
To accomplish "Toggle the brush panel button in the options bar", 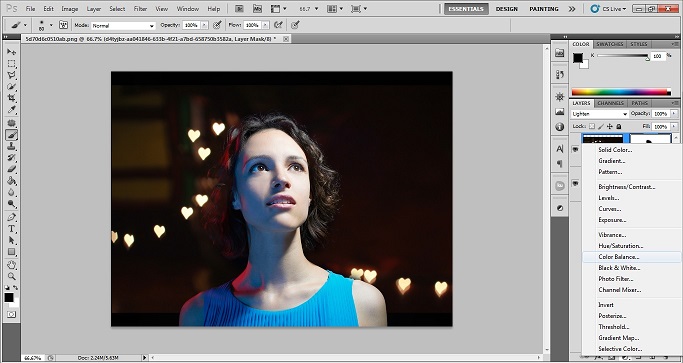I will coord(63,25).
